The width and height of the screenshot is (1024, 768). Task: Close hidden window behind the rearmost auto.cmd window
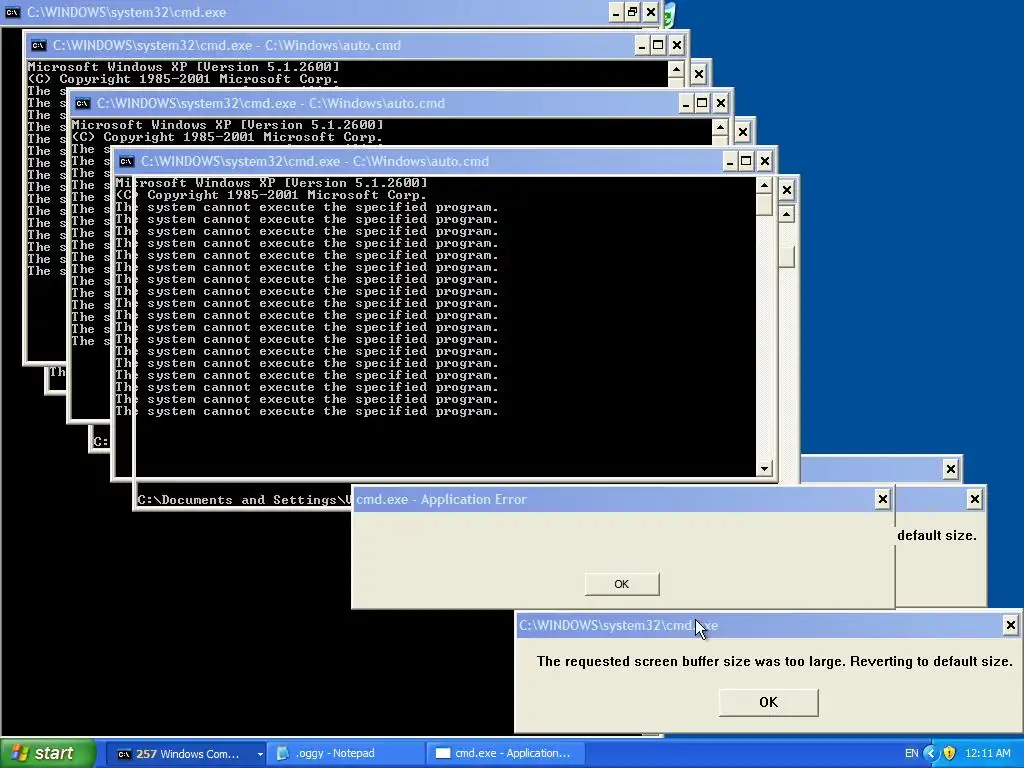pos(698,74)
